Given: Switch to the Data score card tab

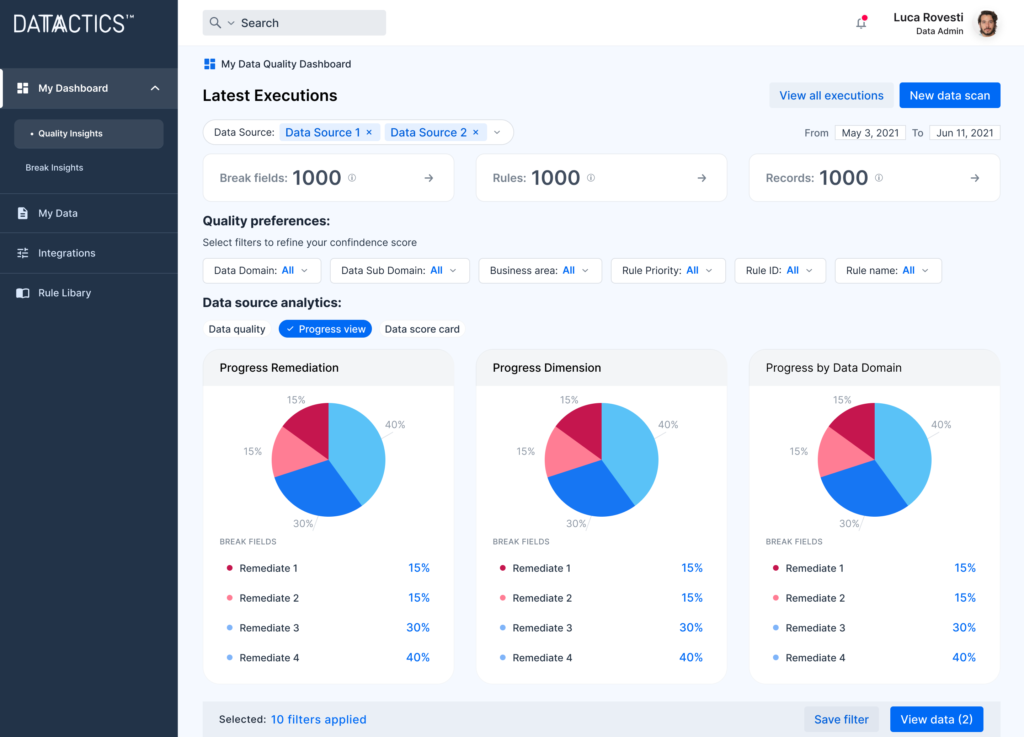Looking at the screenshot, I should pyautogui.click(x=421, y=328).
